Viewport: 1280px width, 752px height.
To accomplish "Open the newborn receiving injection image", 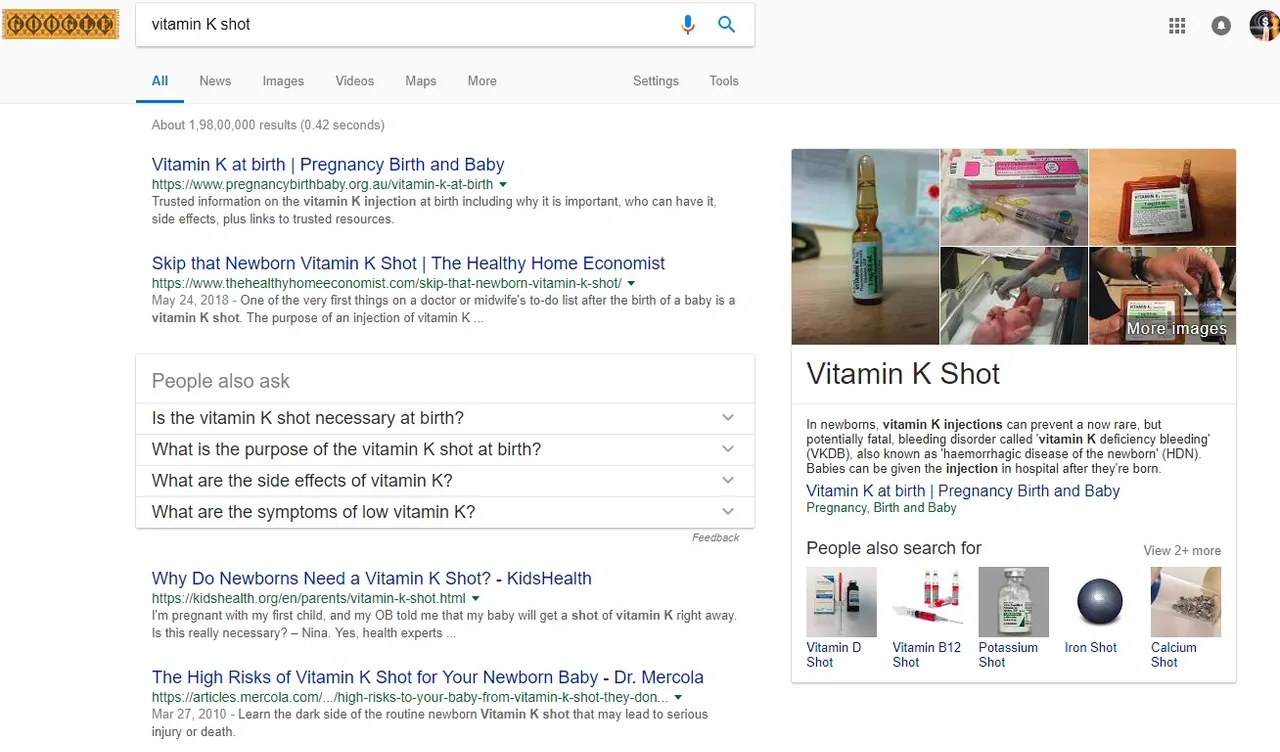I will 1014,296.
